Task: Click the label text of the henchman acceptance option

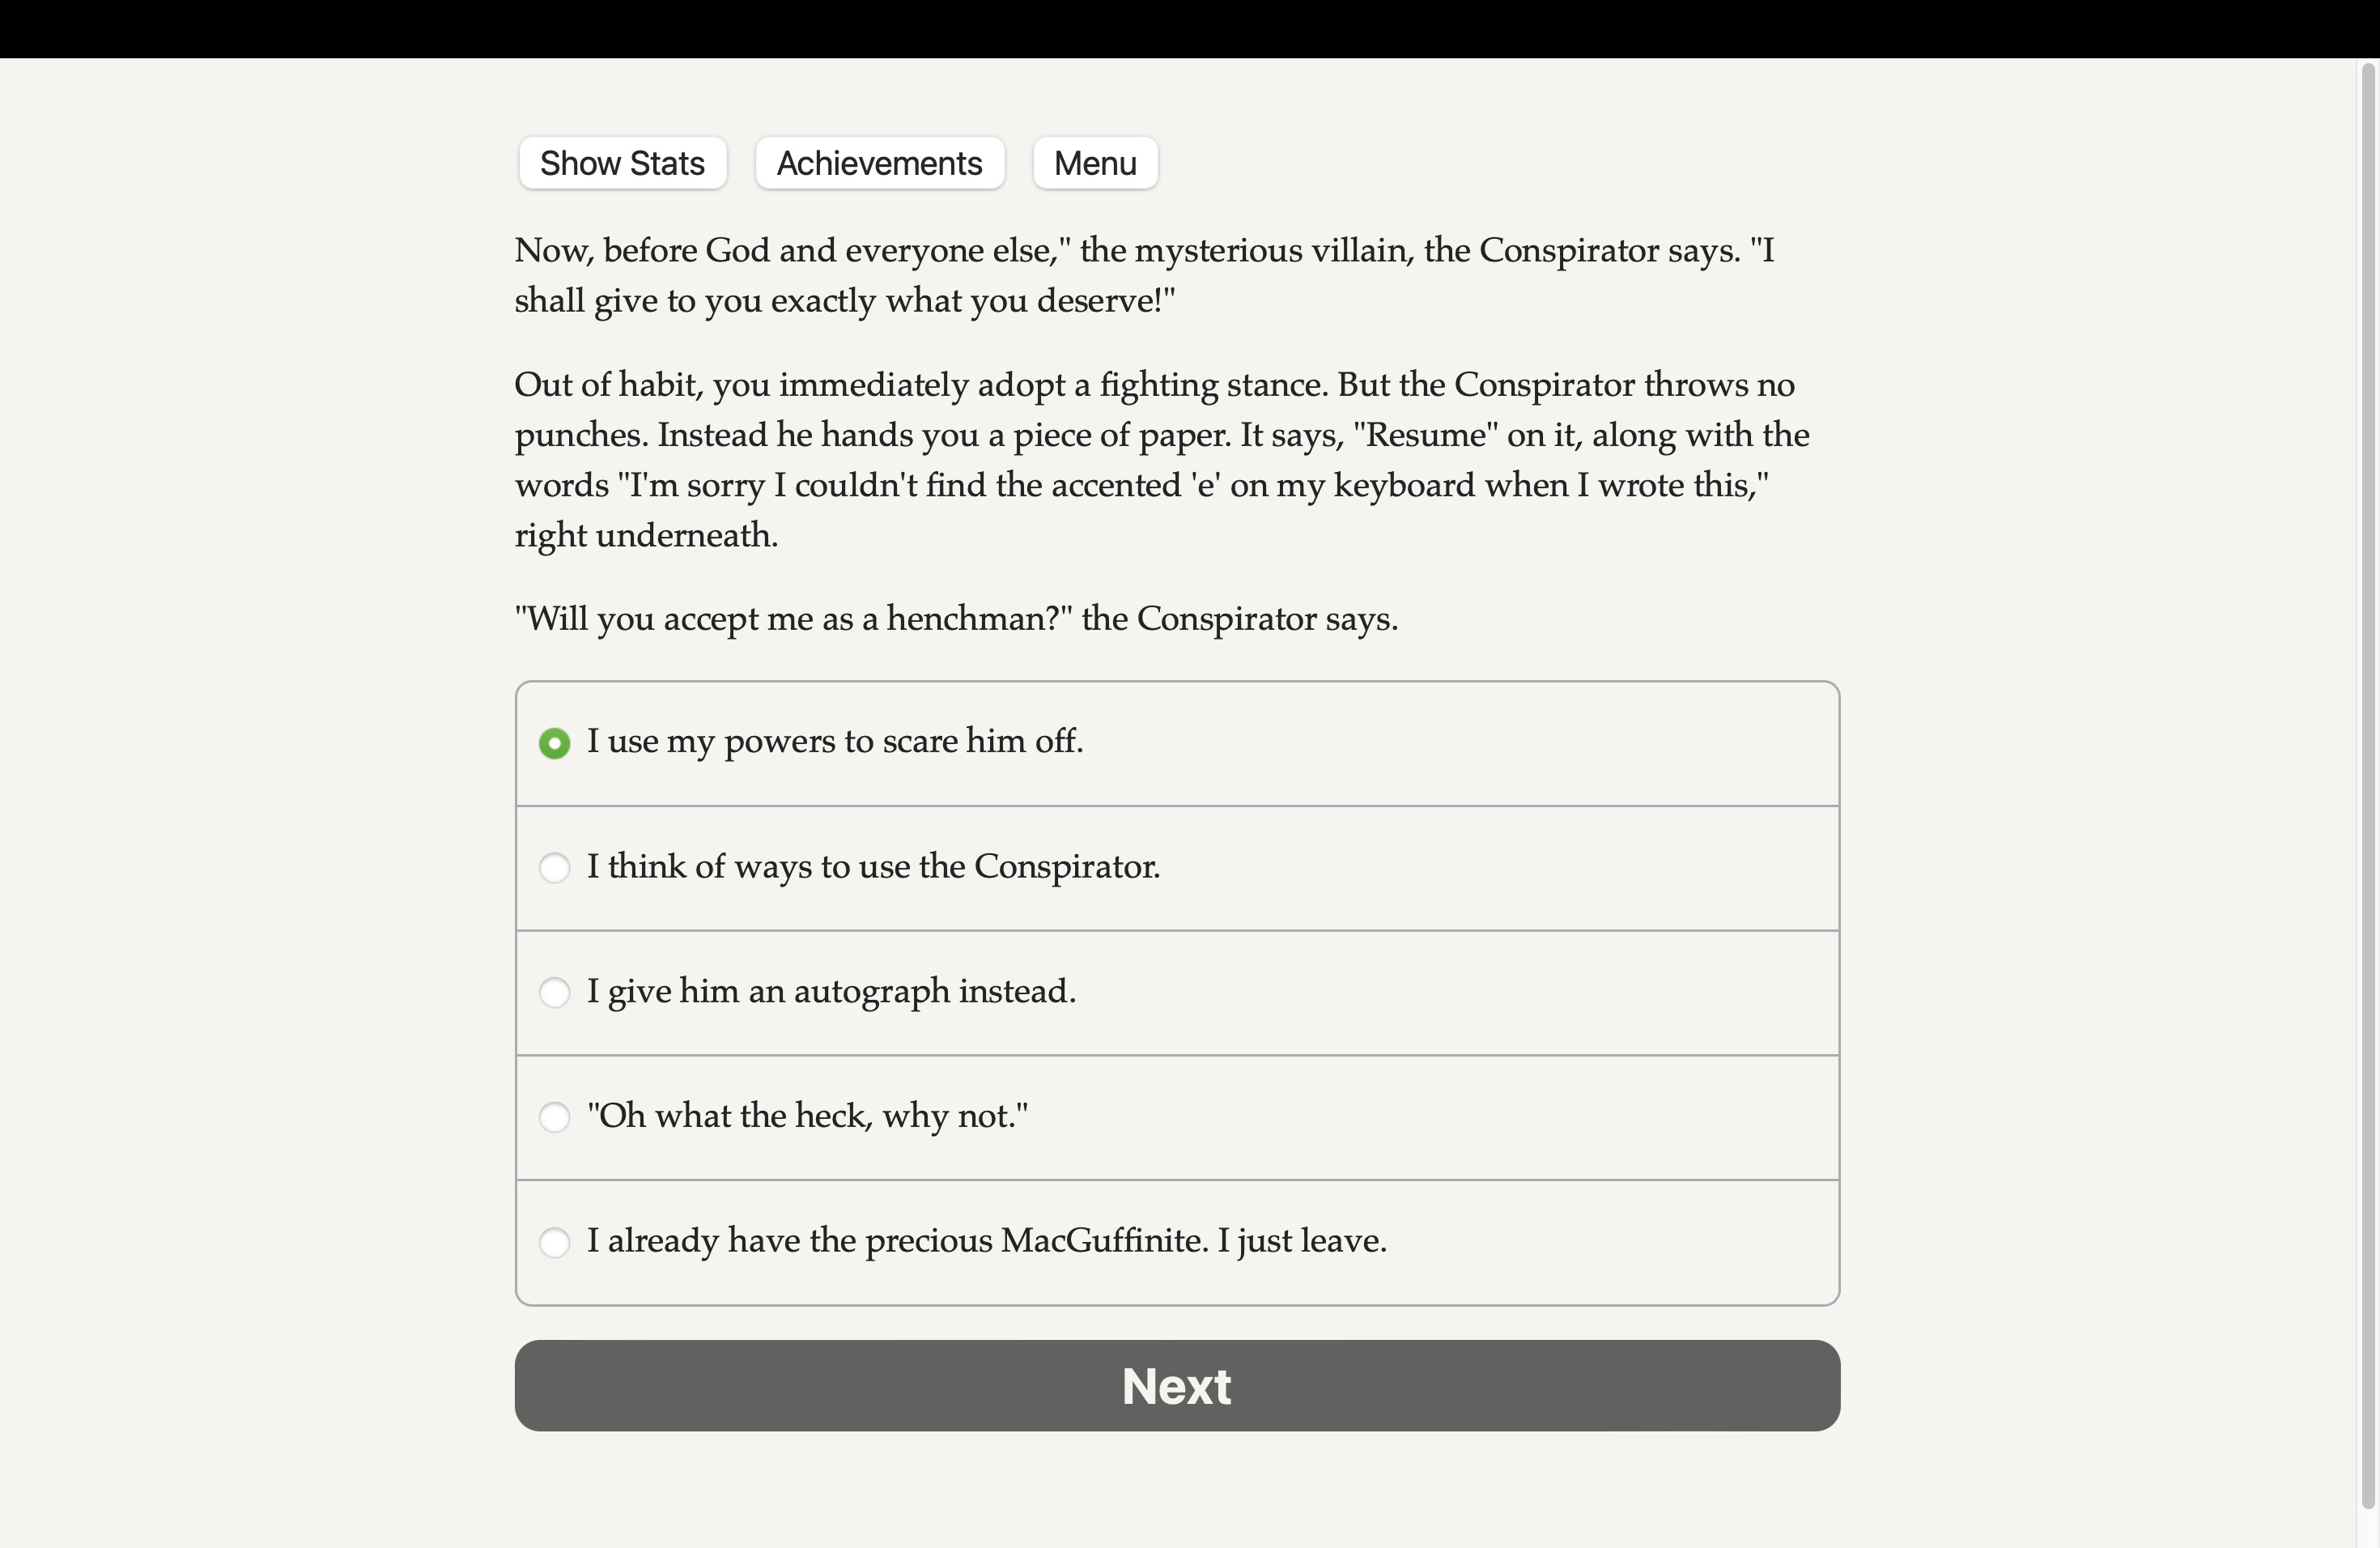Action: (x=806, y=1117)
